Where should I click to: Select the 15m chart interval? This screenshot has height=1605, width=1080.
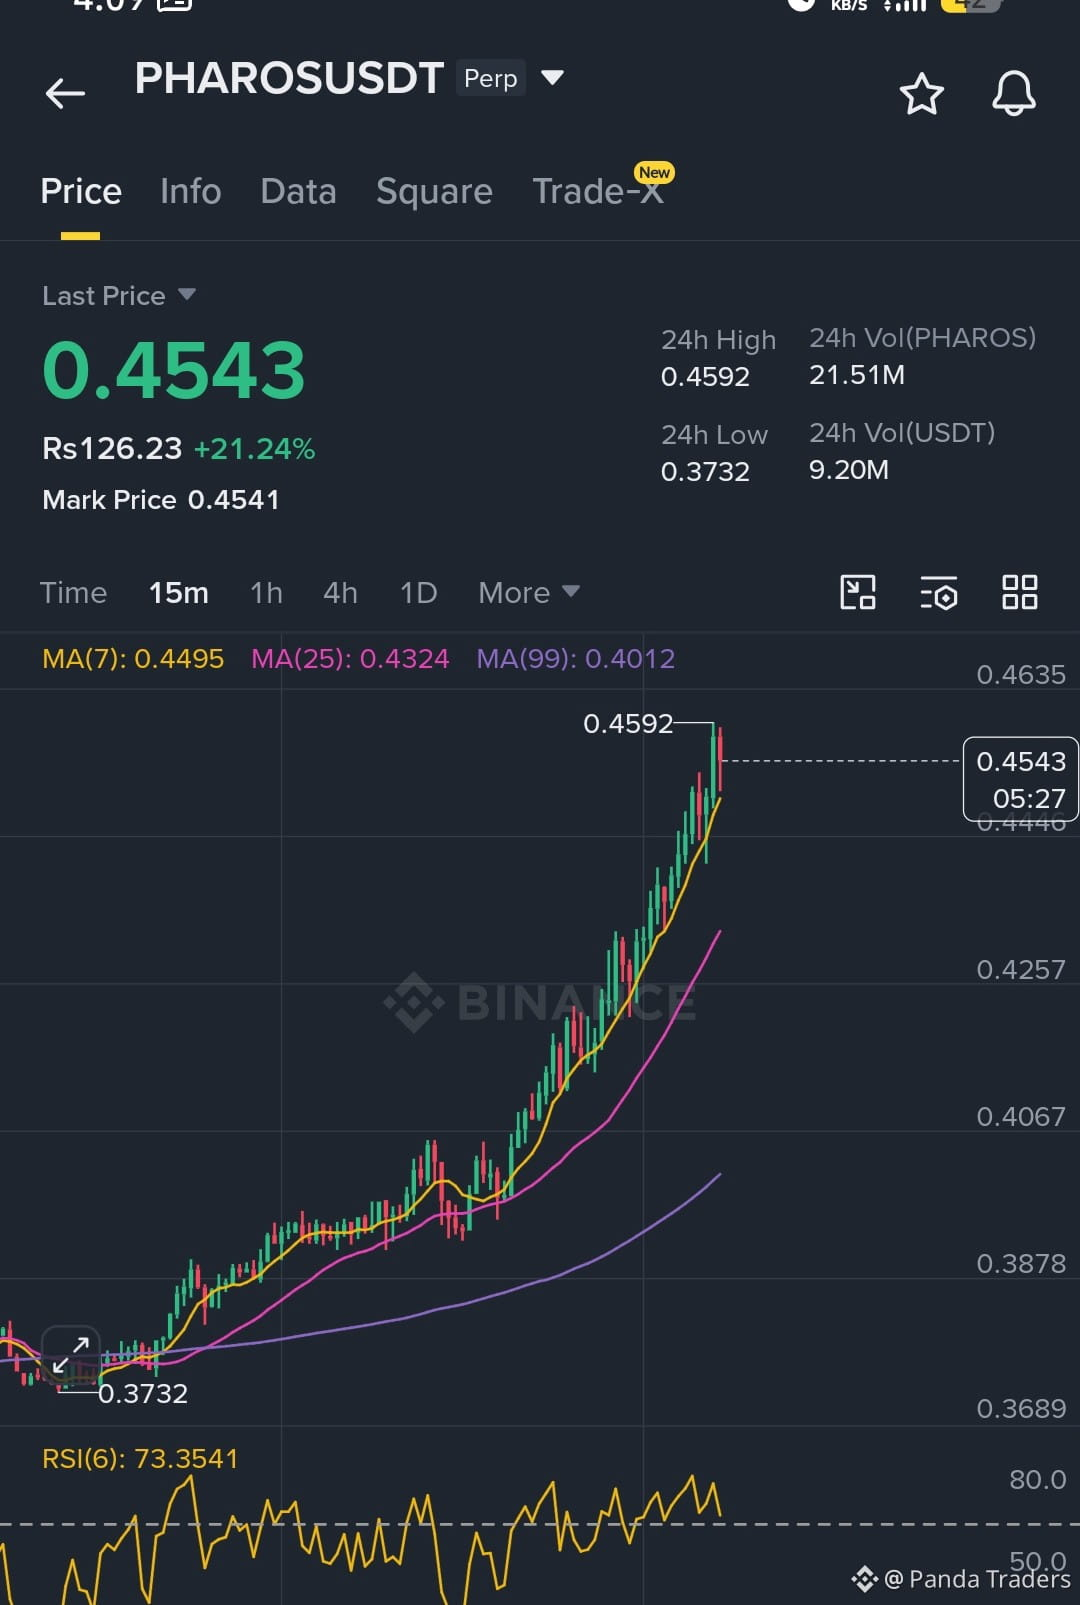click(179, 593)
